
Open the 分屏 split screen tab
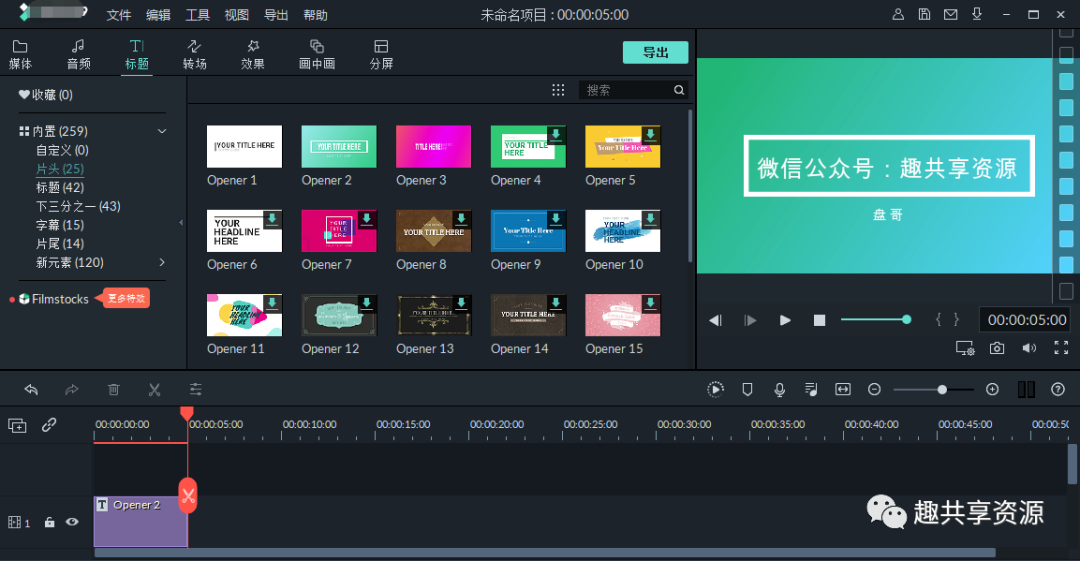click(x=381, y=54)
